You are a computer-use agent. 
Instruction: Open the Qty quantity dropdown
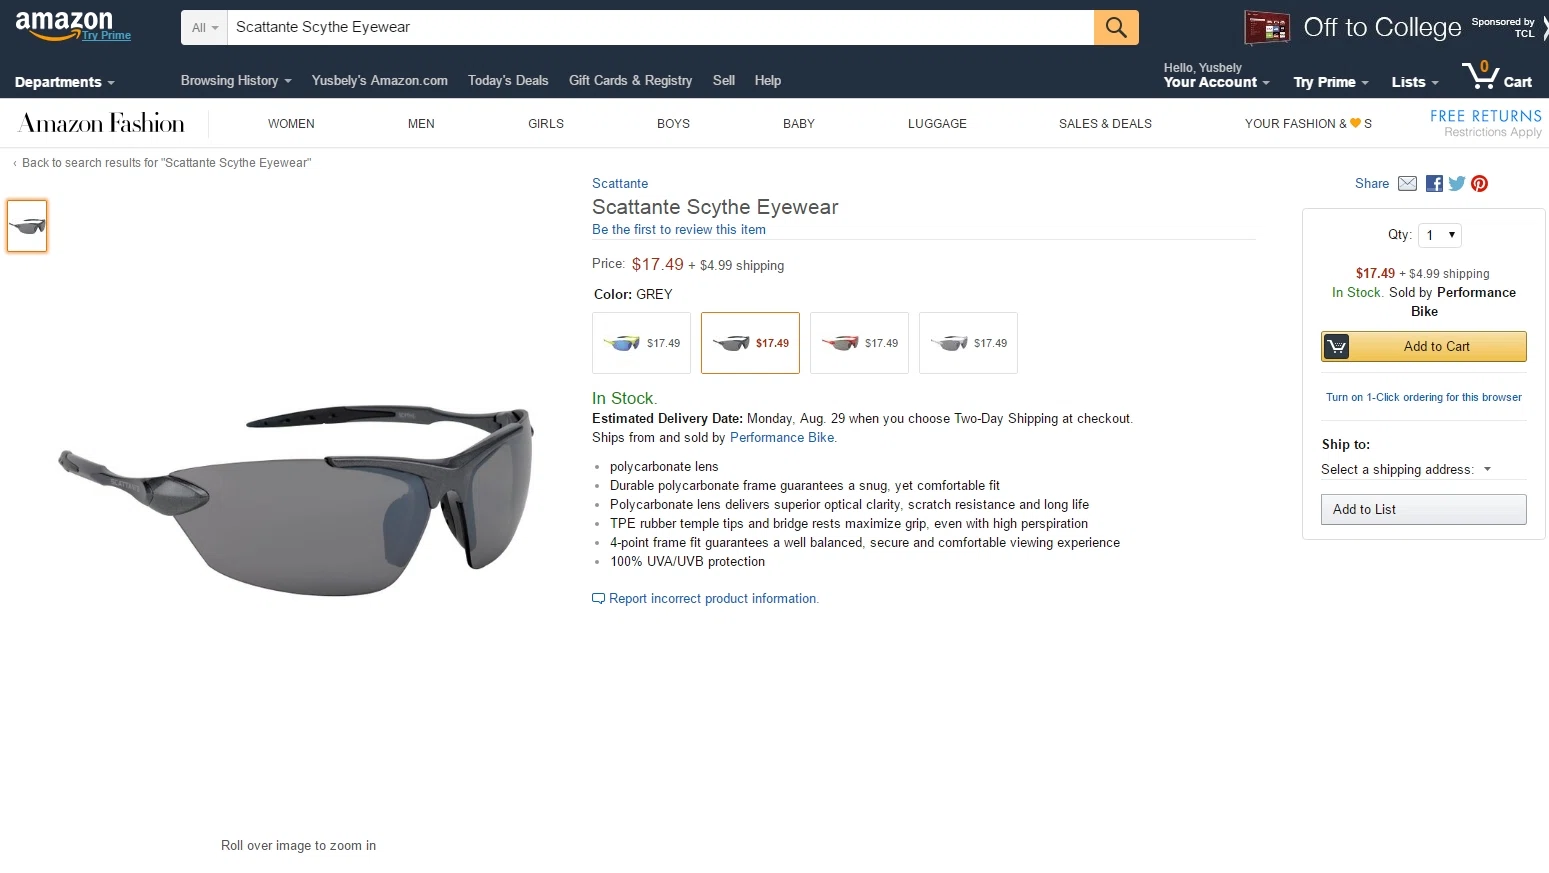coord(1440,235)
